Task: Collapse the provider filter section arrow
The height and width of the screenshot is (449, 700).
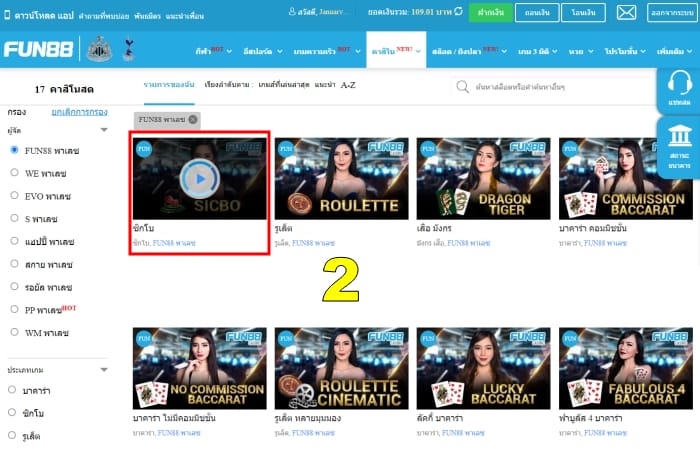Action: [x=104, y=130]
